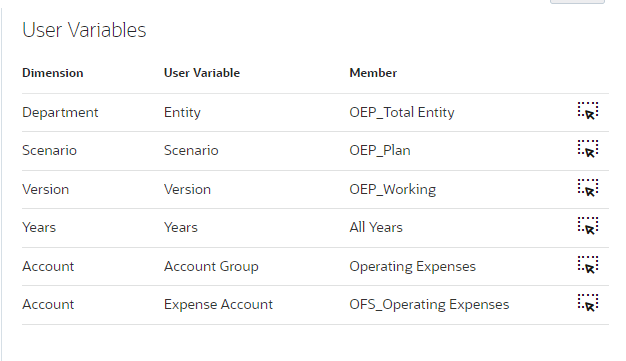
Task: Open member selector for Entity variable
Action: pos(588,111)
